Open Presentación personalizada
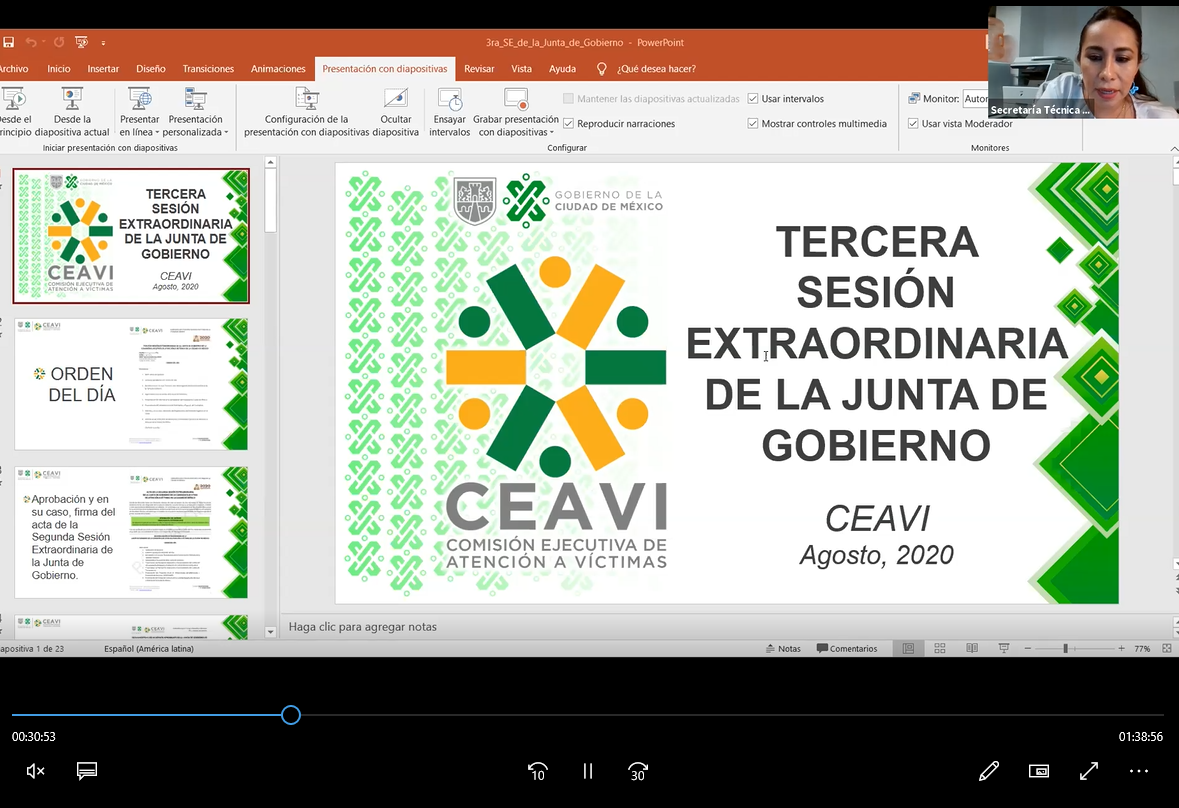 [195, 112]
